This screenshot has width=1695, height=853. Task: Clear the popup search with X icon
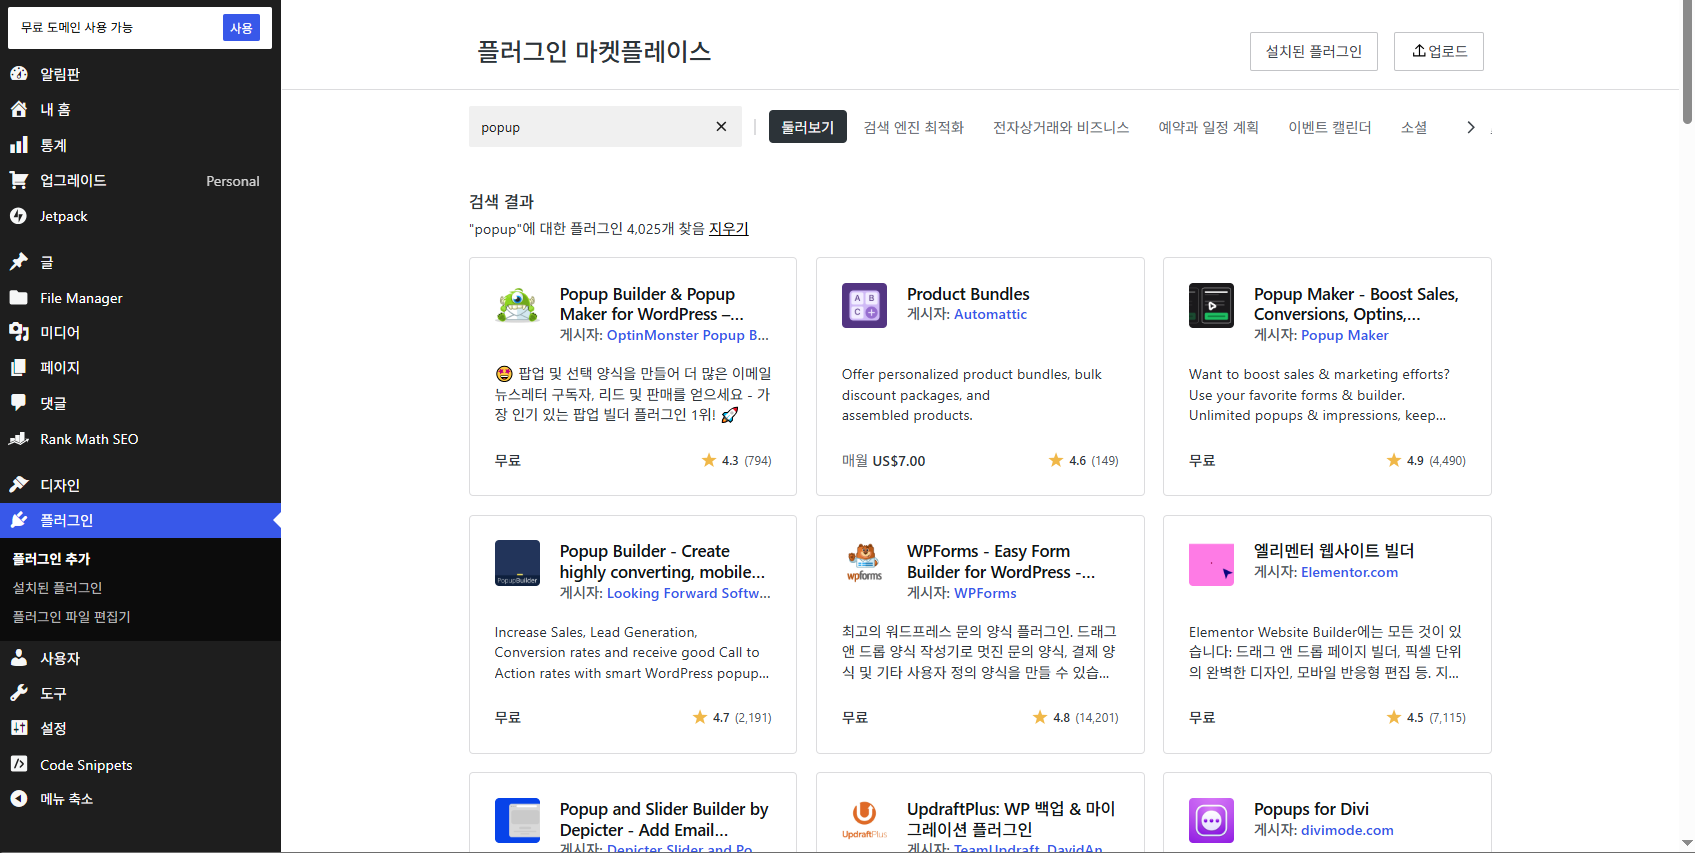[721, 127]
